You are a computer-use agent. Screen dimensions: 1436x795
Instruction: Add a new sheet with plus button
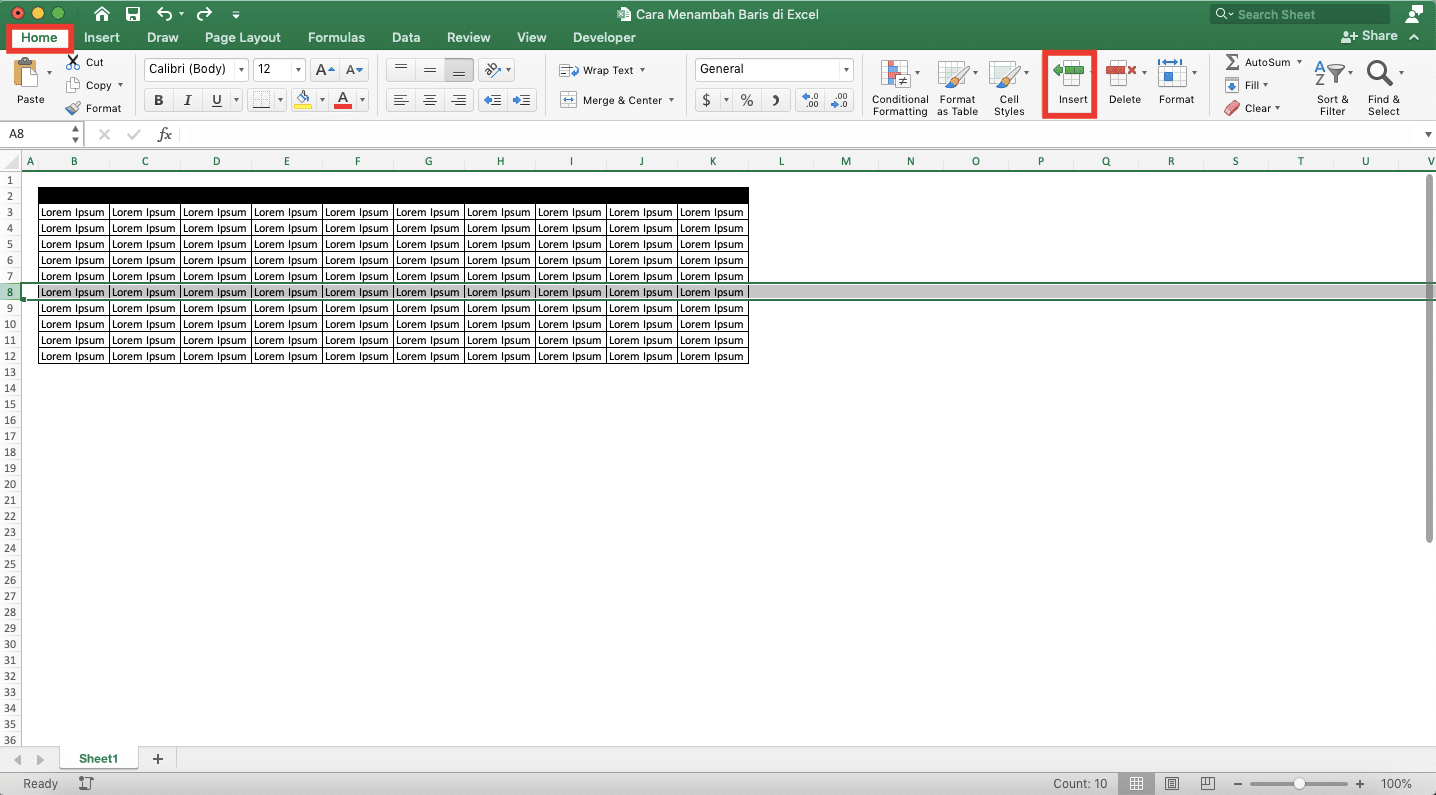point(157,759)
